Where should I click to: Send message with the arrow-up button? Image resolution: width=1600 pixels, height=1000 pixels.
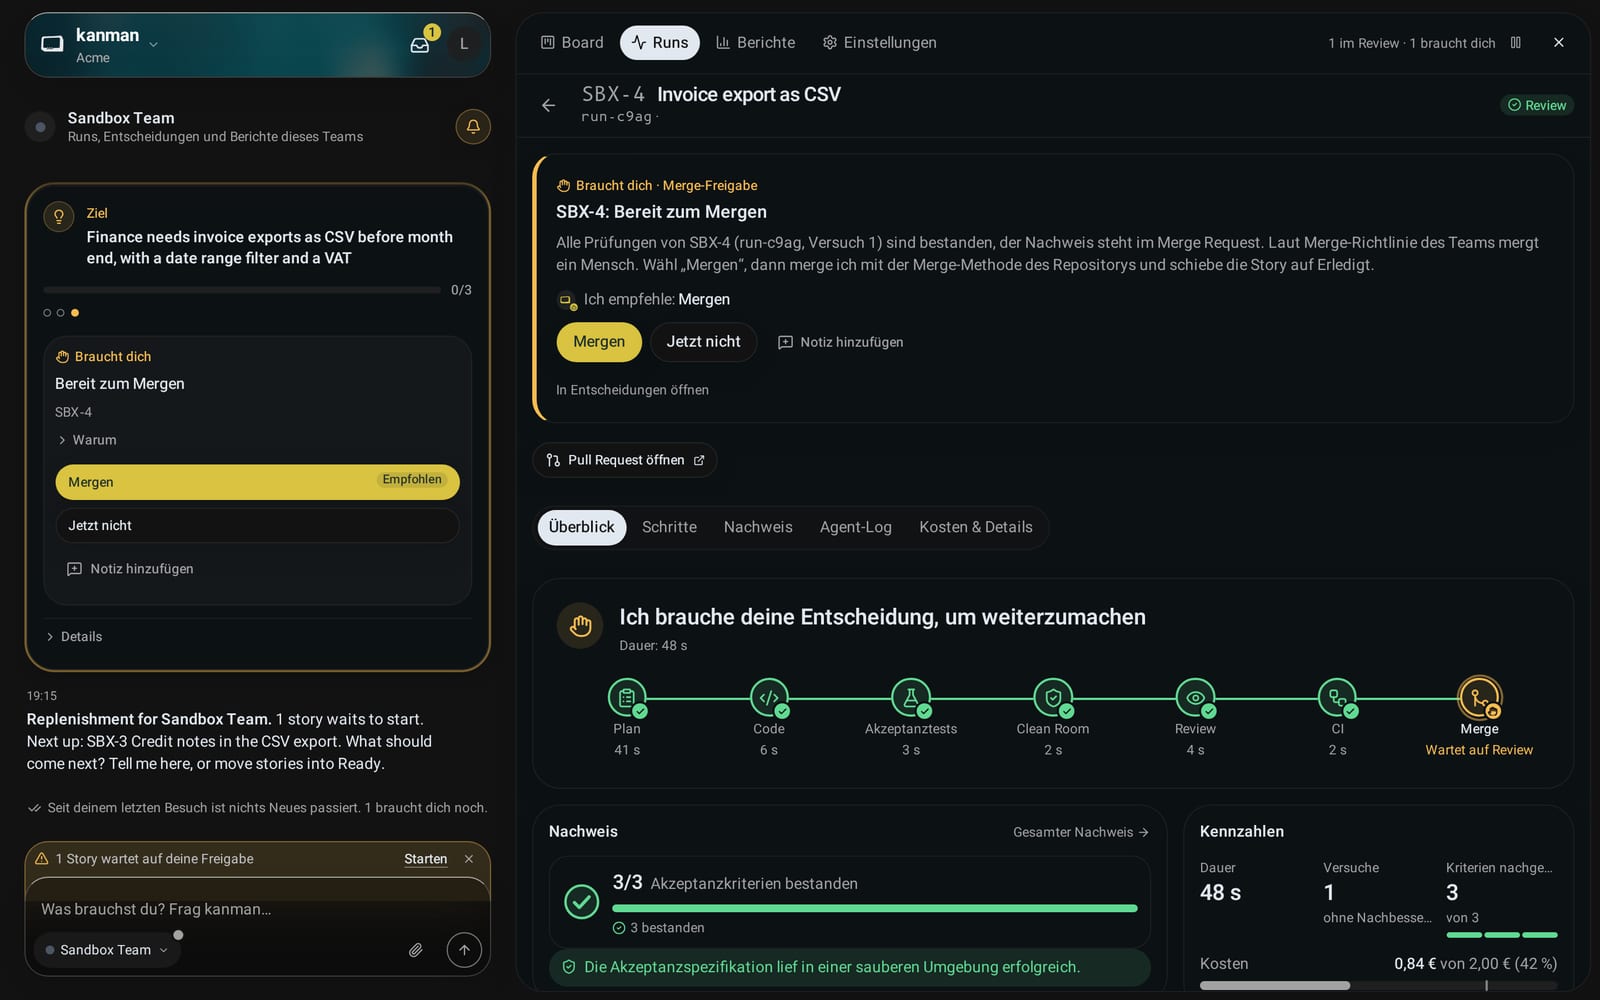click(464, 950)
